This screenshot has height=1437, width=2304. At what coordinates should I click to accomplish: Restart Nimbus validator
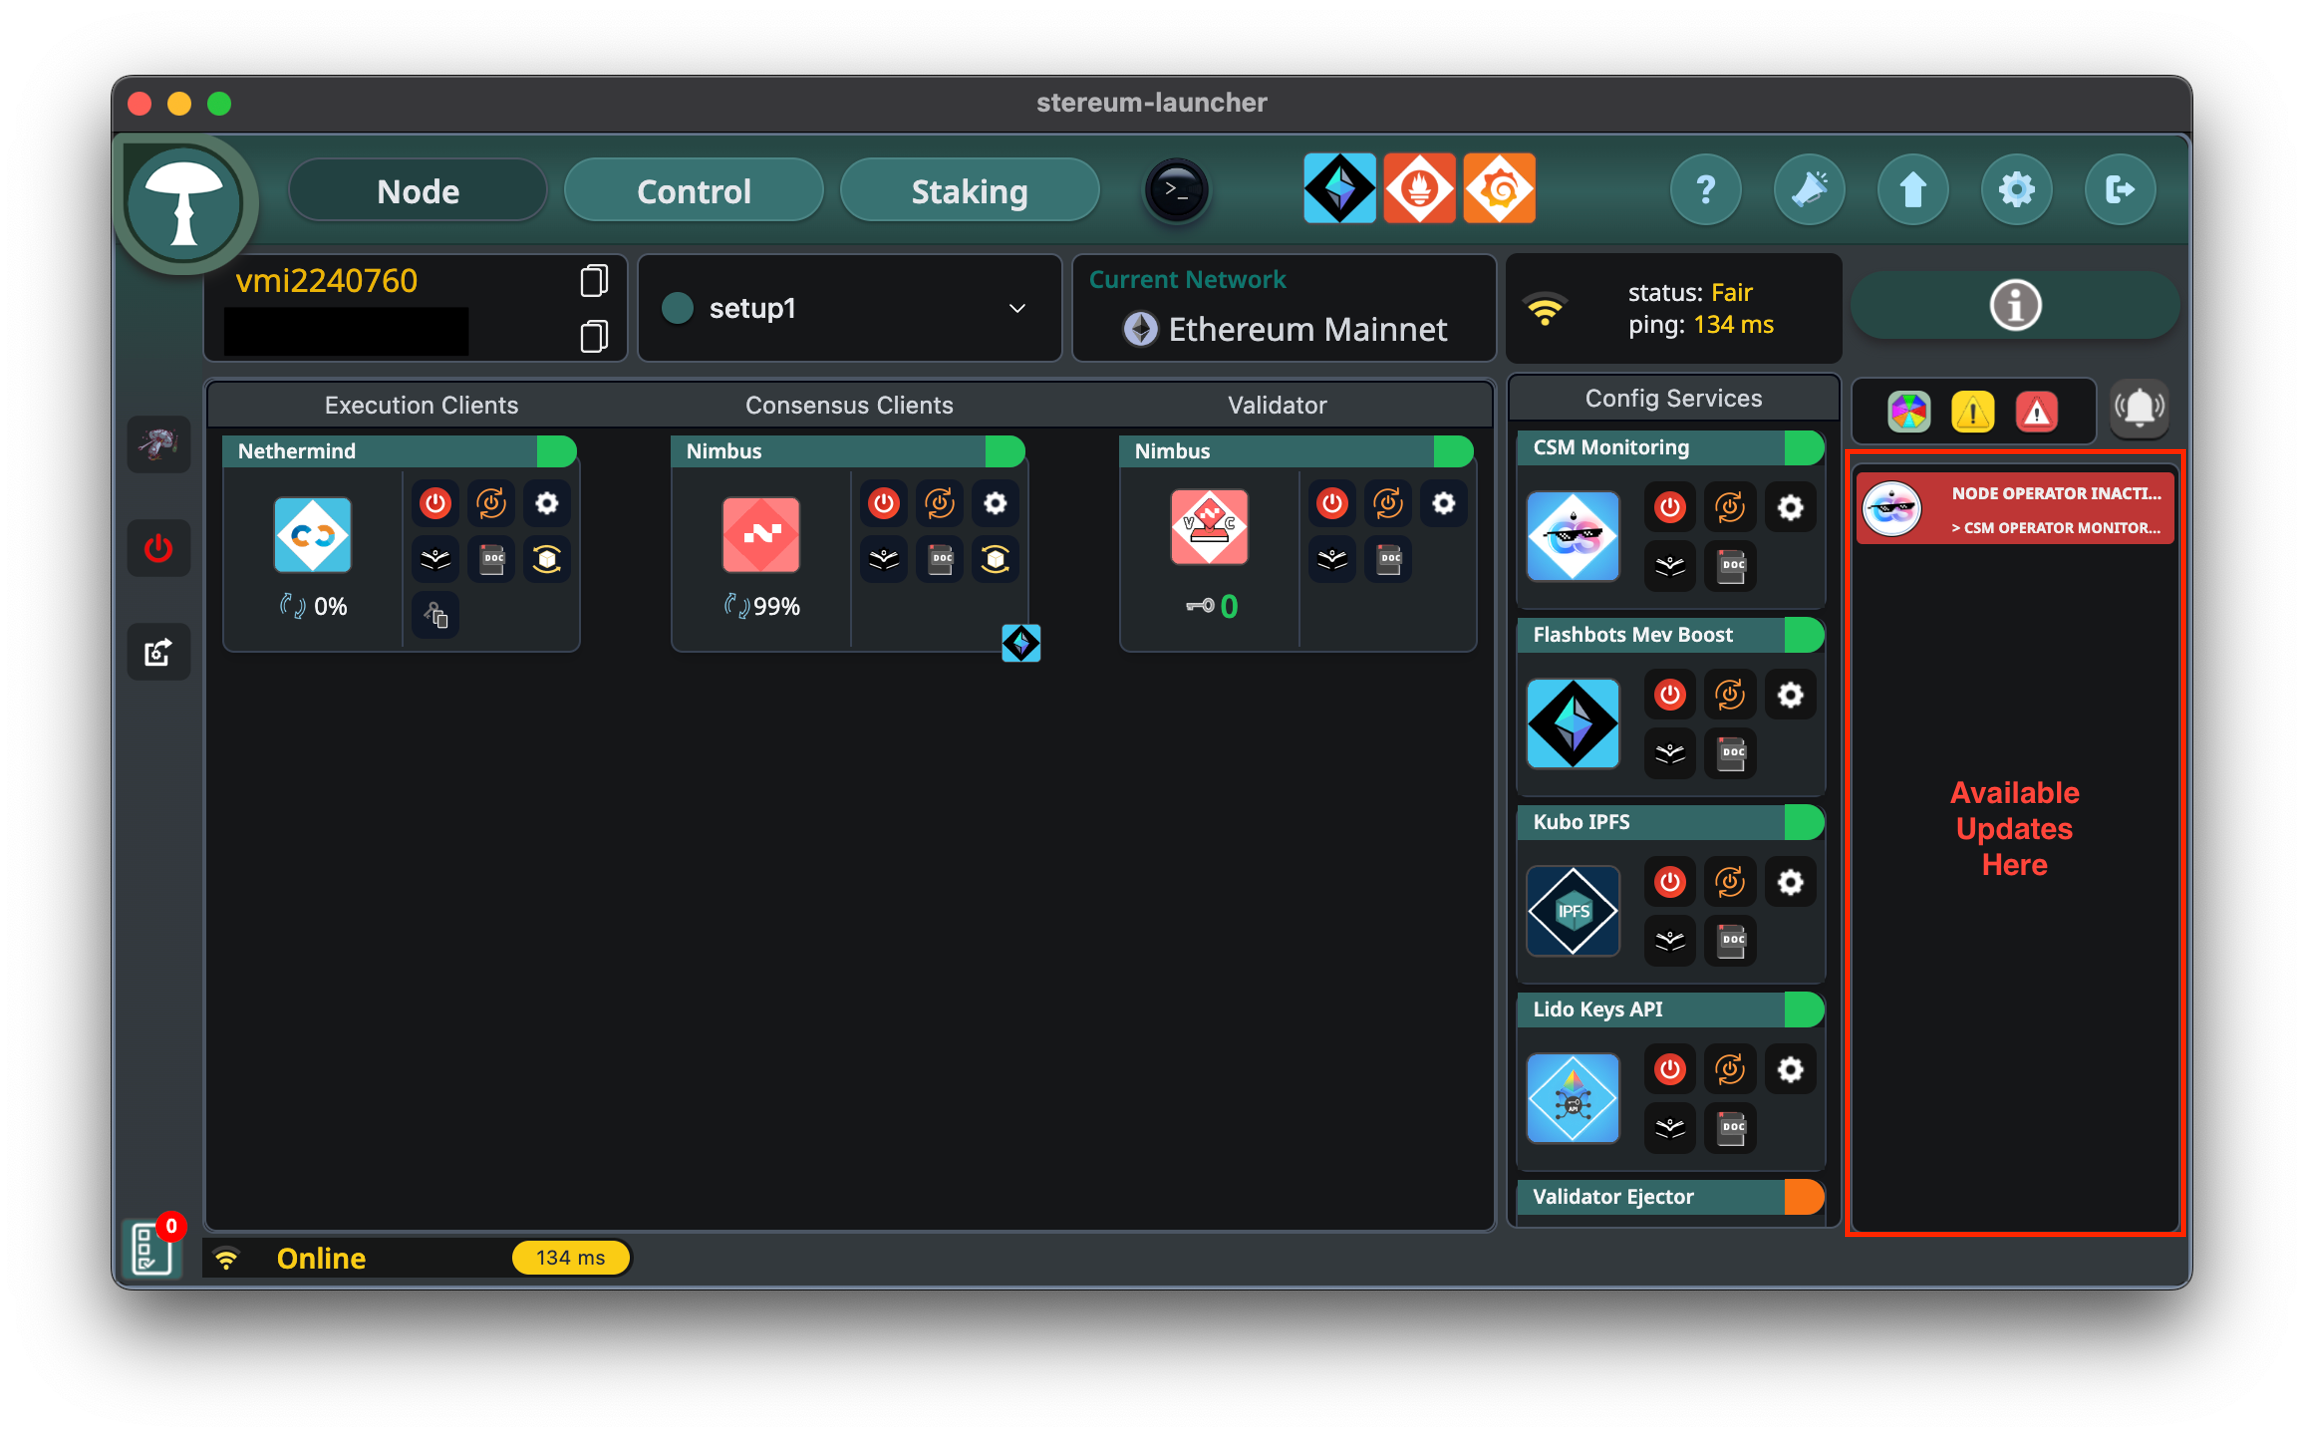pyautogui.click(x=1388, y=503)
